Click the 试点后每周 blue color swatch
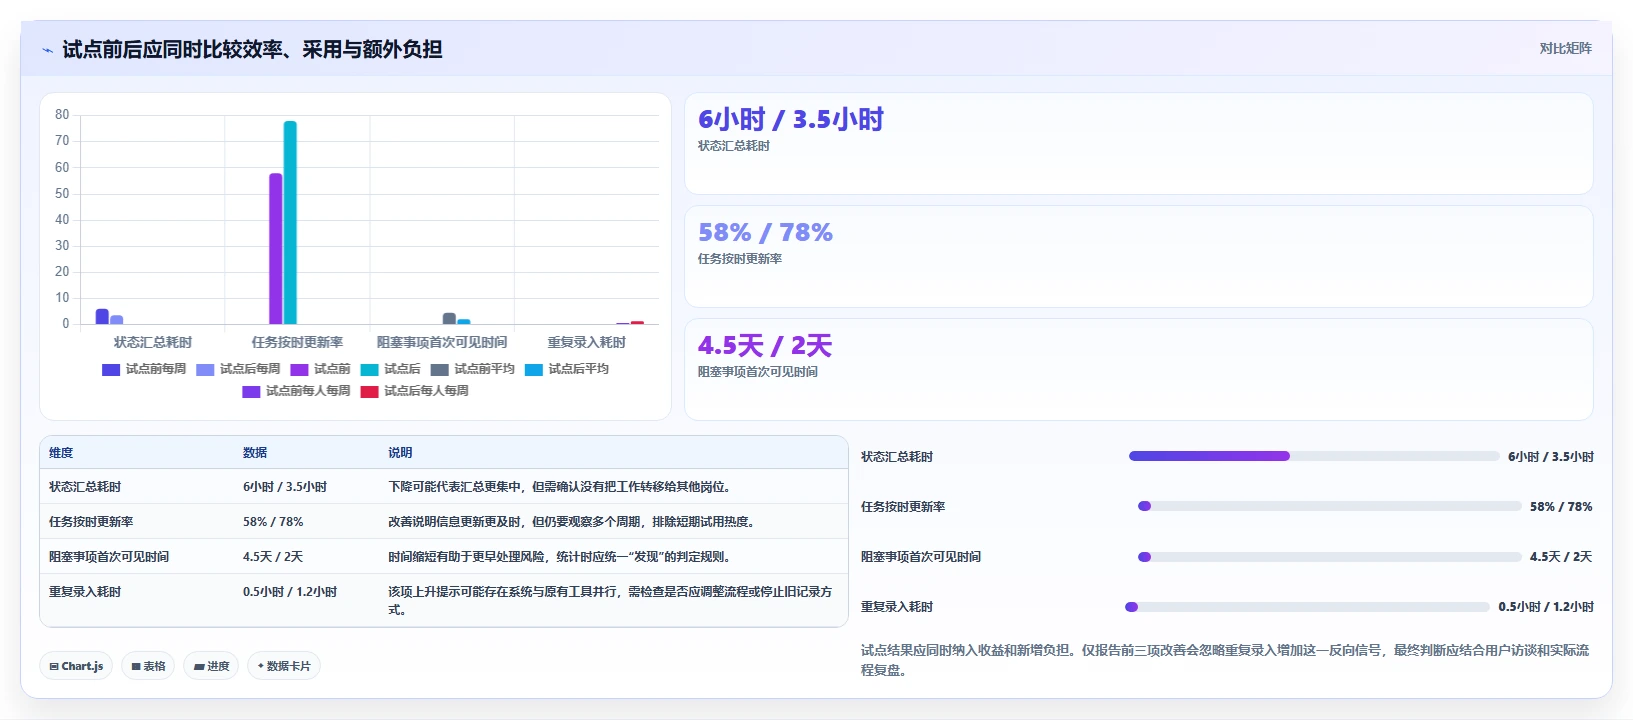The height and width of the screenshot is (720, 1633). pos(205,370)
